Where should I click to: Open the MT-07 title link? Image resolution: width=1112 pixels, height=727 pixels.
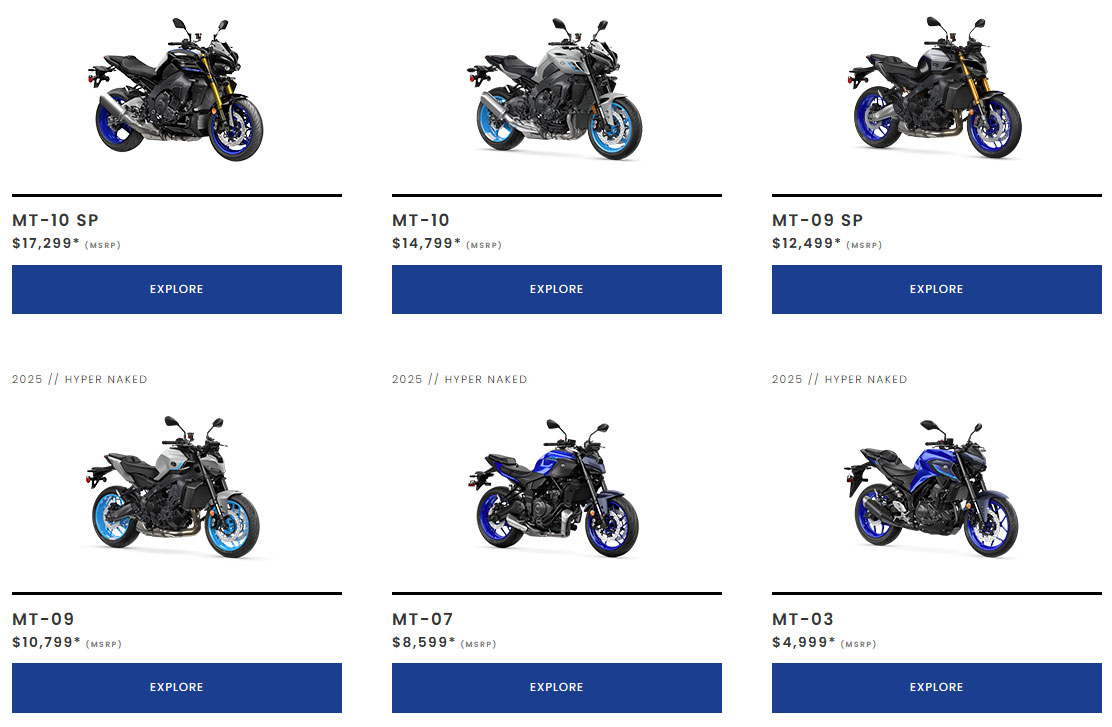click(x=423, y=619)
